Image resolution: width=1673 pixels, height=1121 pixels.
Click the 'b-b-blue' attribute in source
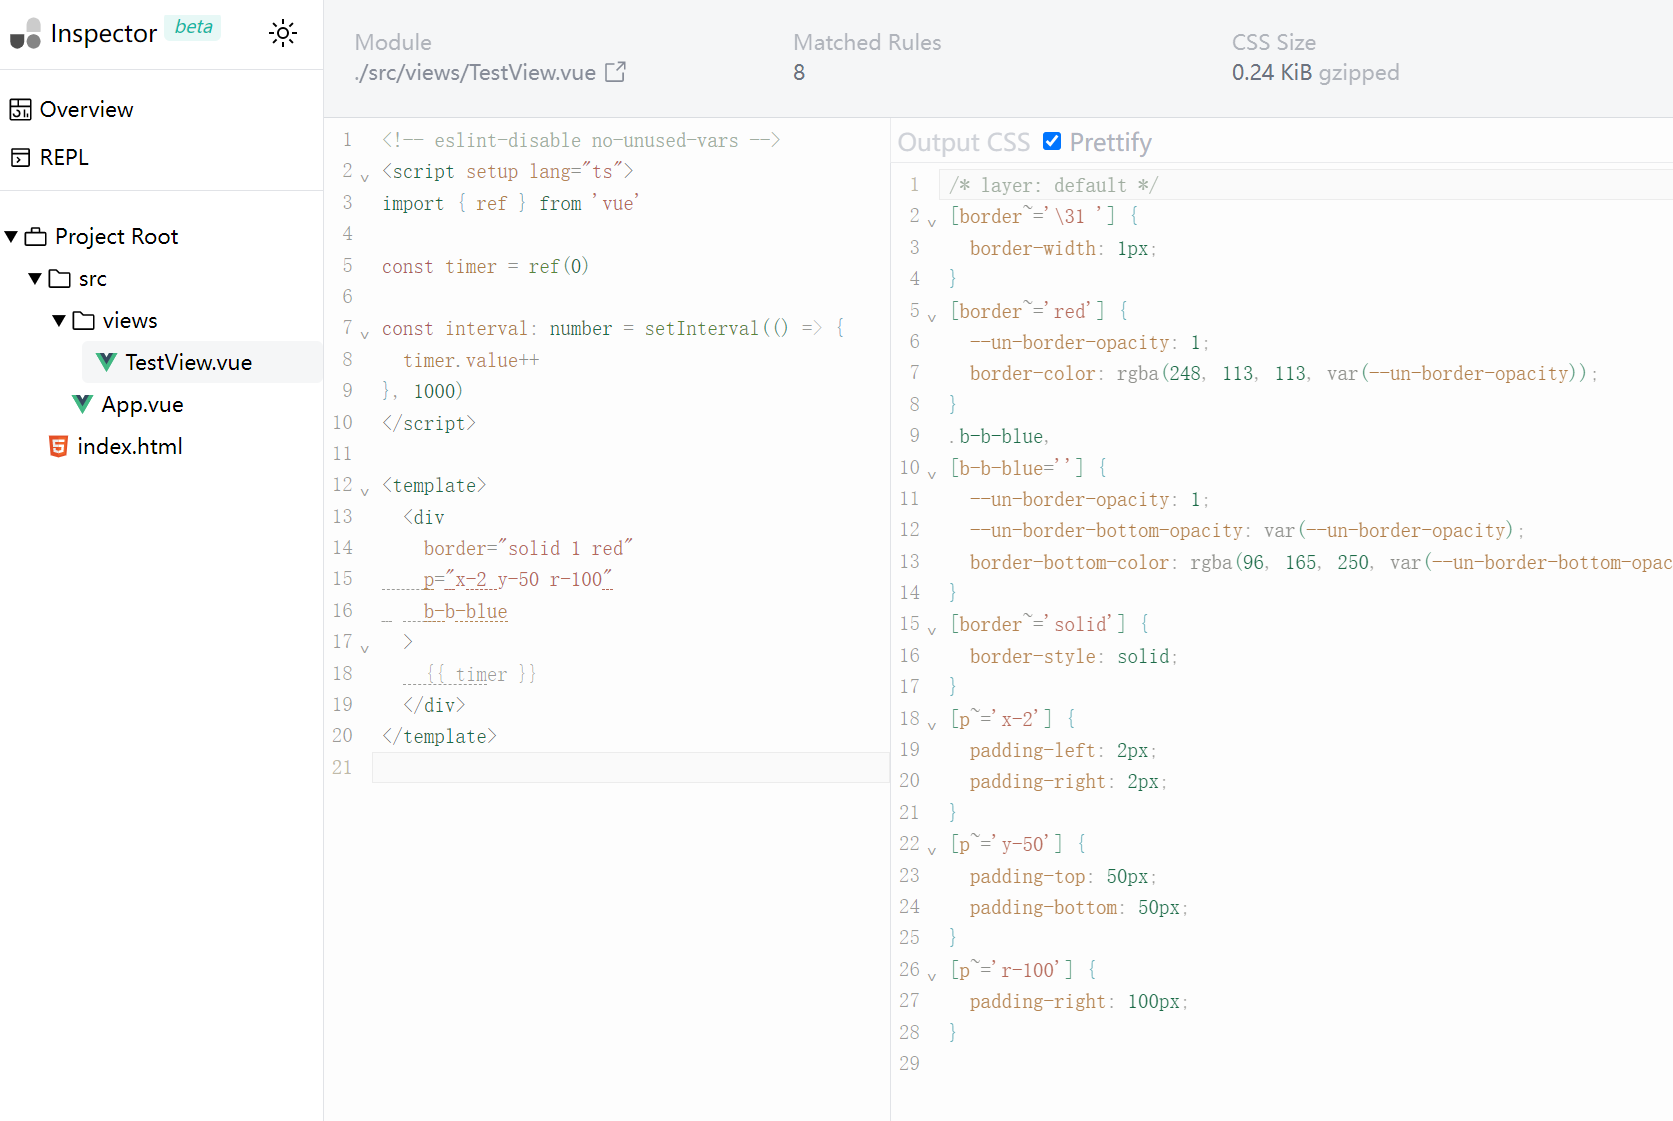click(x=465, y=611)
